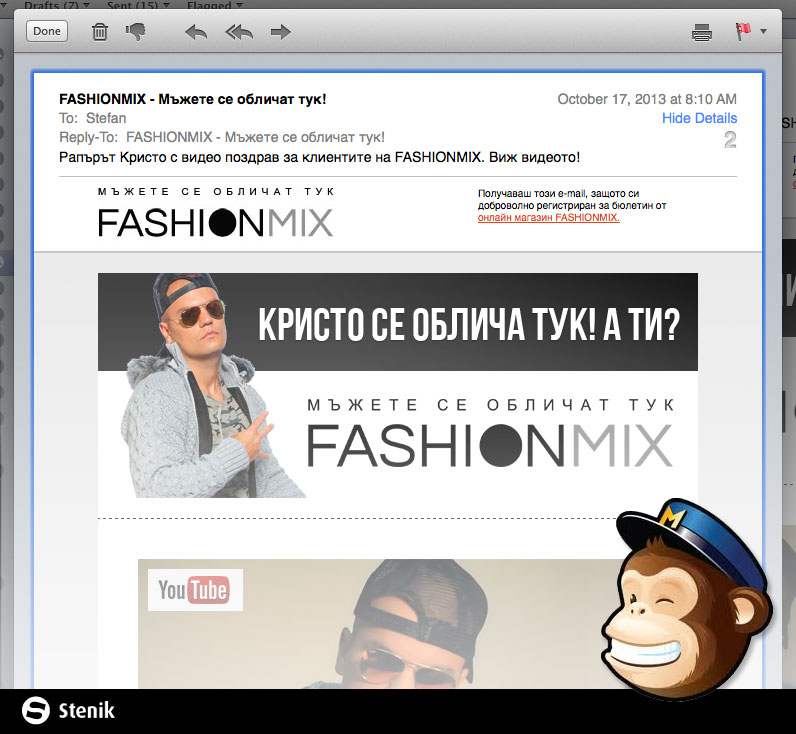This screenshot has width=796, height=734.
Task: Click the FASHIONMIX header logo
Action: point(216,212)
